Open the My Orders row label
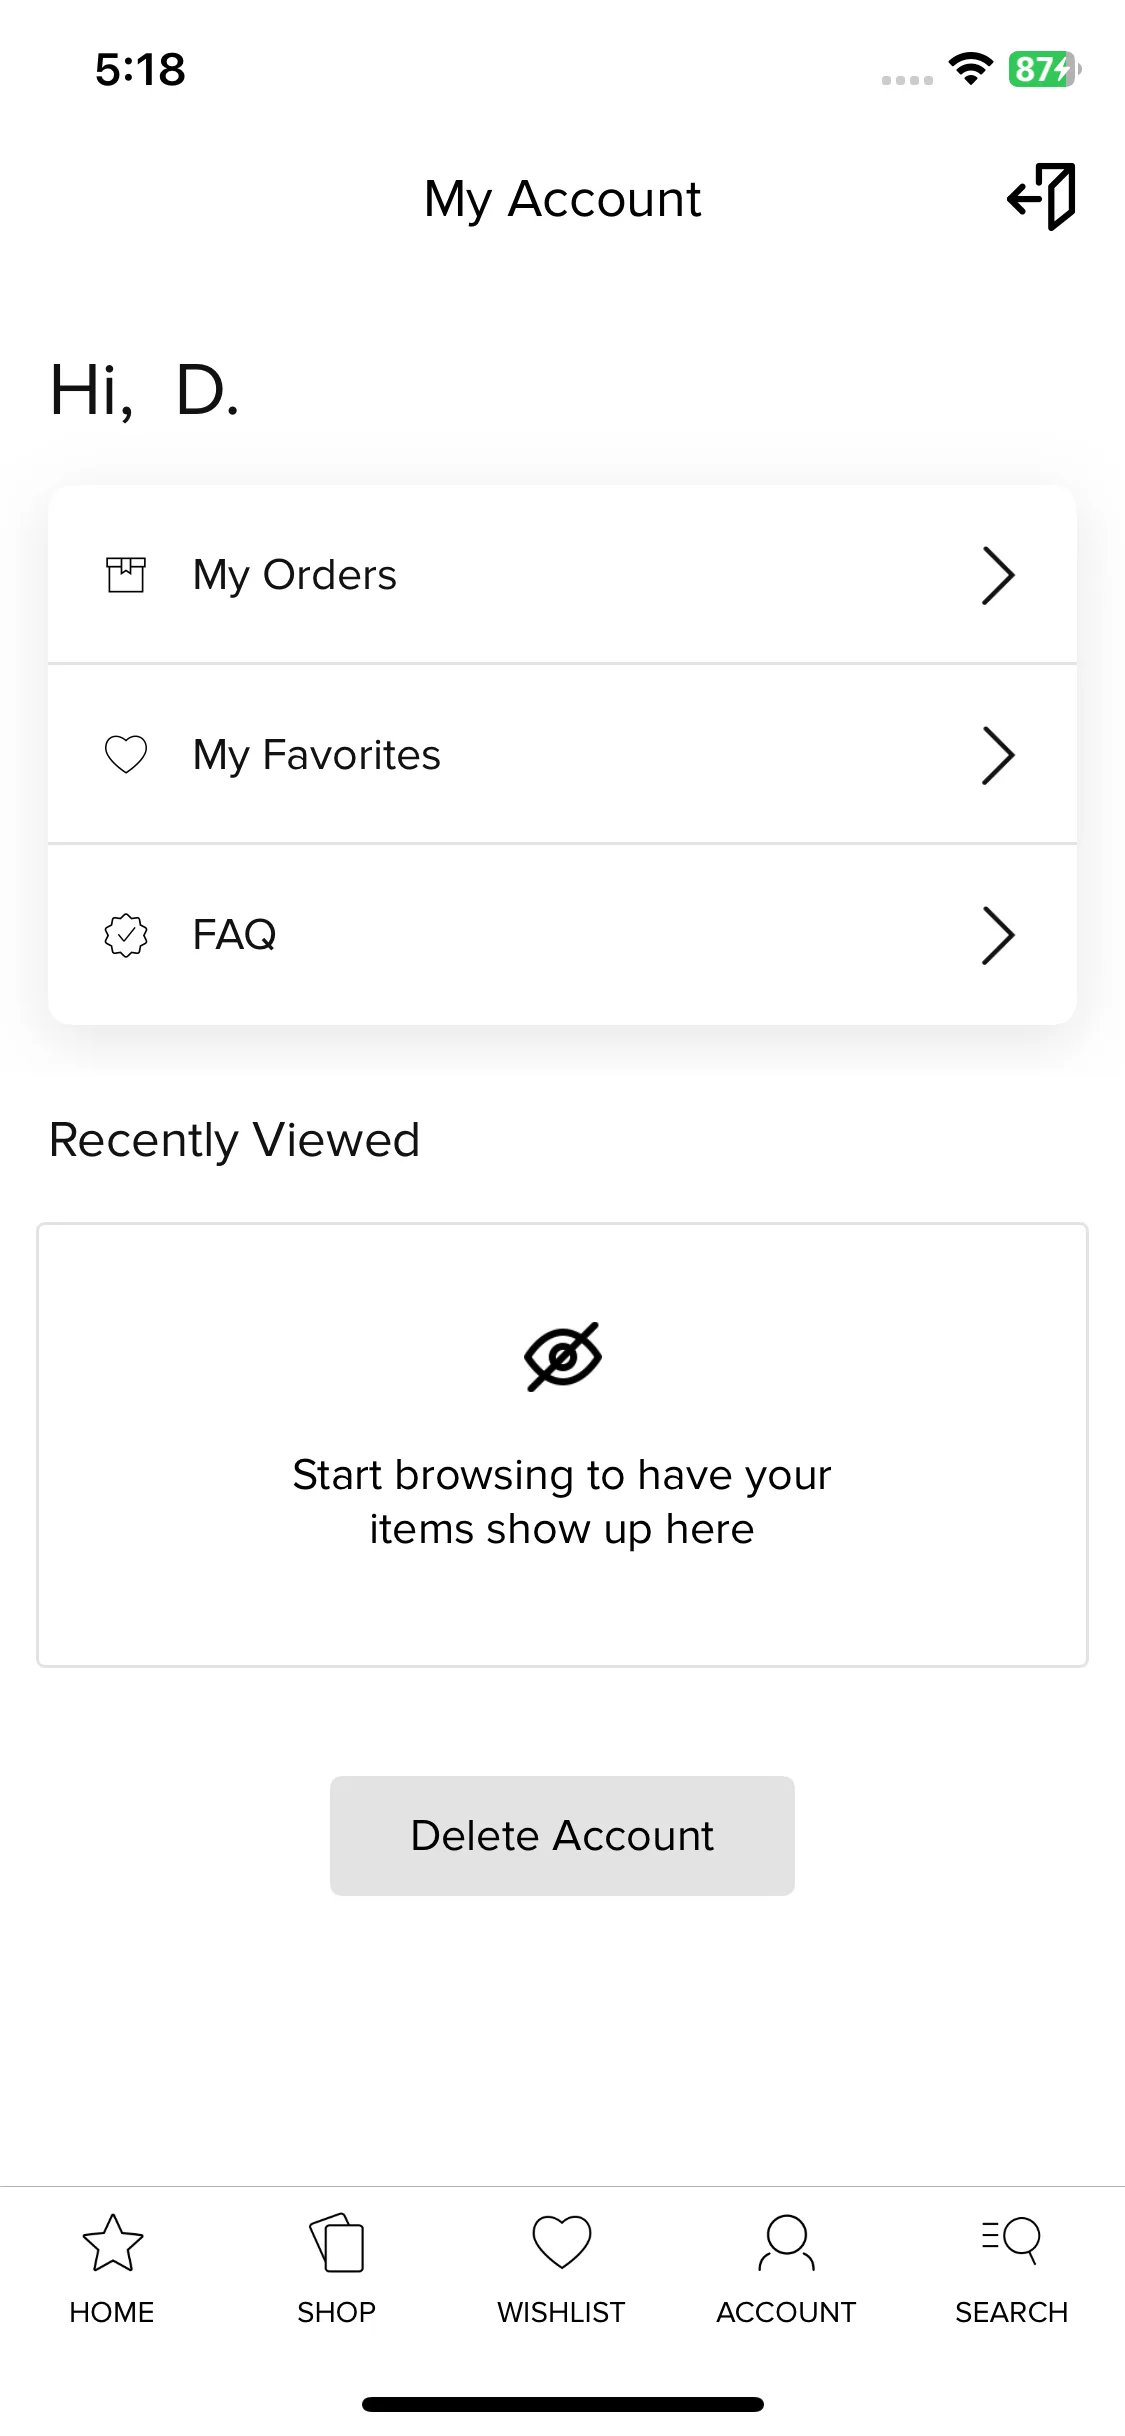 (295, 575)
